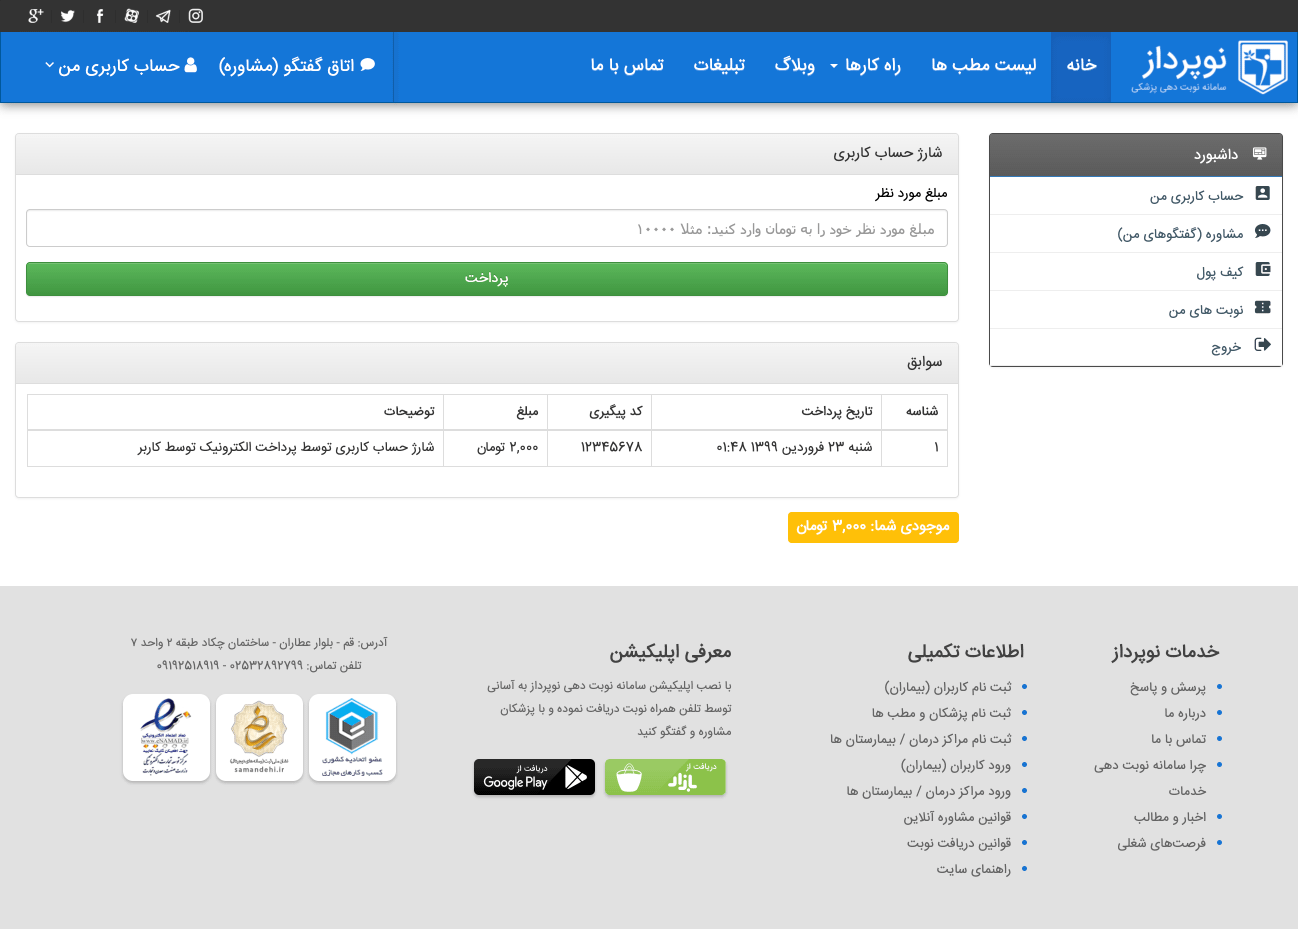Open لیست مطب ها in navigation bar

click(983, 66)
